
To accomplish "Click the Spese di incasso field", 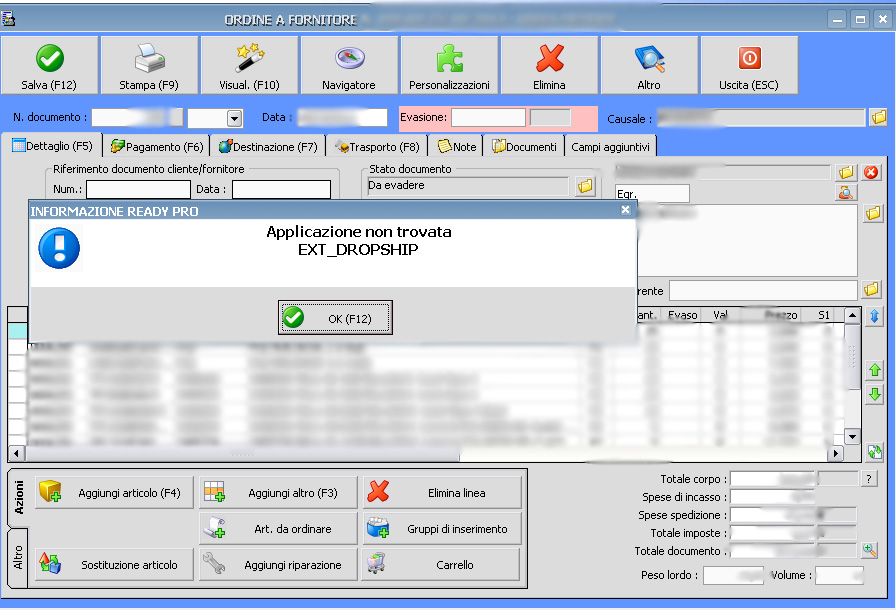I will coord(773,497).
